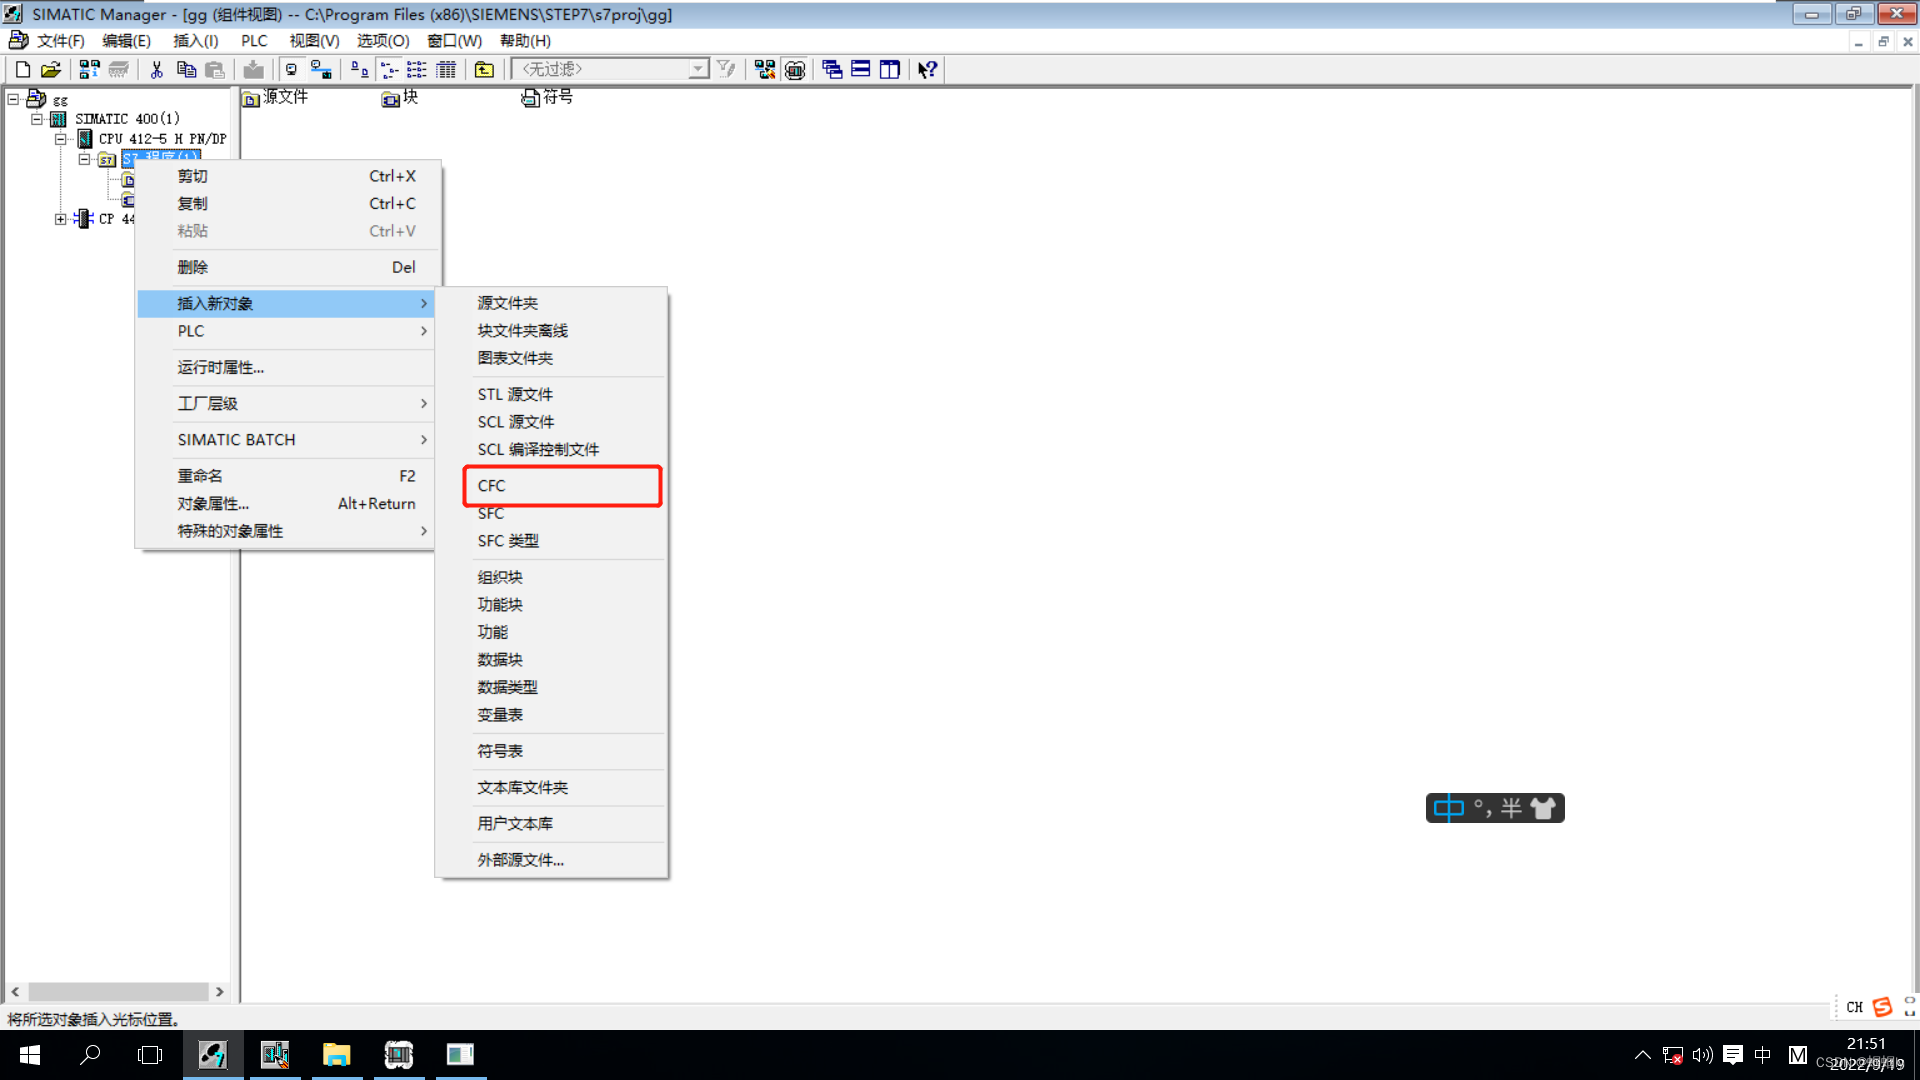Viewport: 1920px width, 1080px height.
Task: Choose 重命名 in context menu
Action: click(286, 476)
